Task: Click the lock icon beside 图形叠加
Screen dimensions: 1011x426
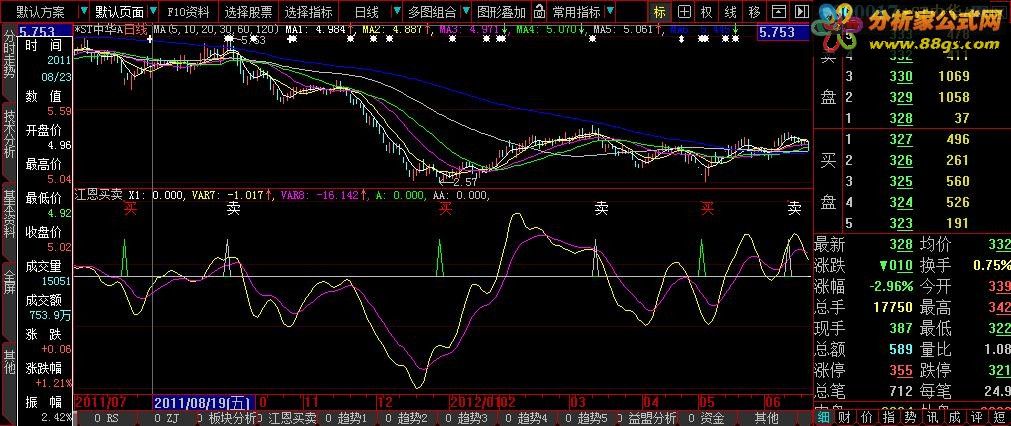Action: pyautogui.click(x=539, y=12)
